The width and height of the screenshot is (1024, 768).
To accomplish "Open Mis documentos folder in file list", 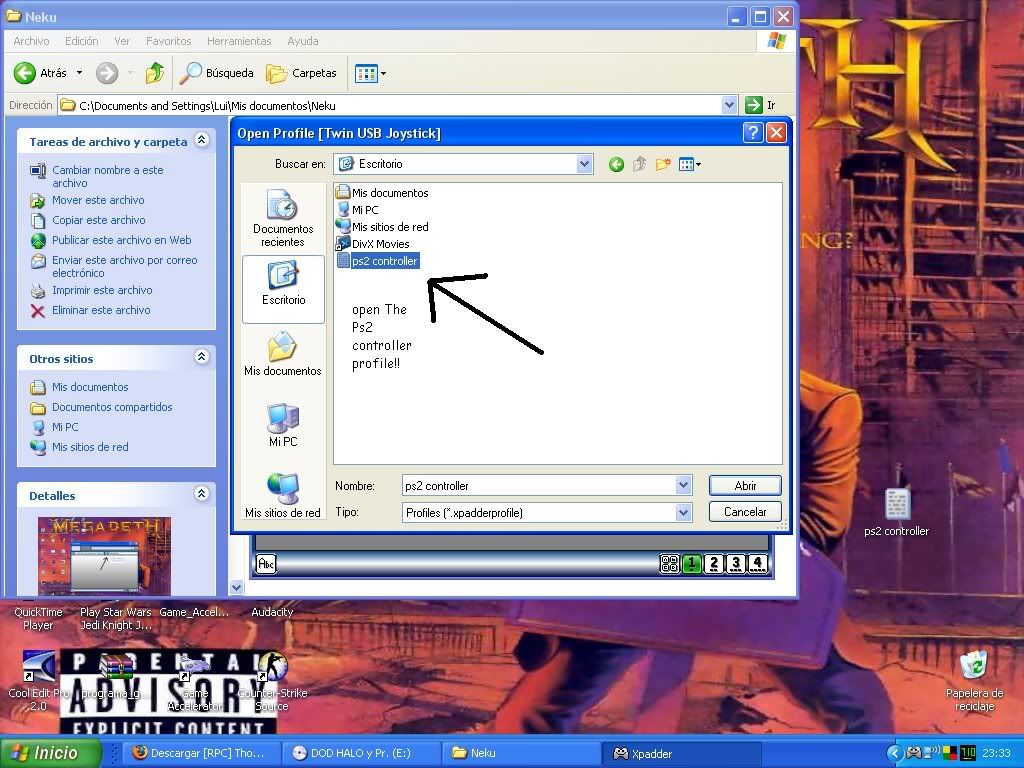I will (382, 193).
